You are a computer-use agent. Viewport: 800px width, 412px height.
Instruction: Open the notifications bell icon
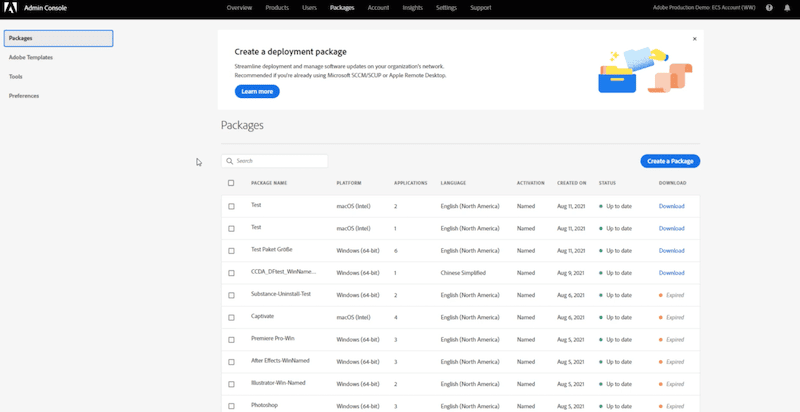point(787,8)
